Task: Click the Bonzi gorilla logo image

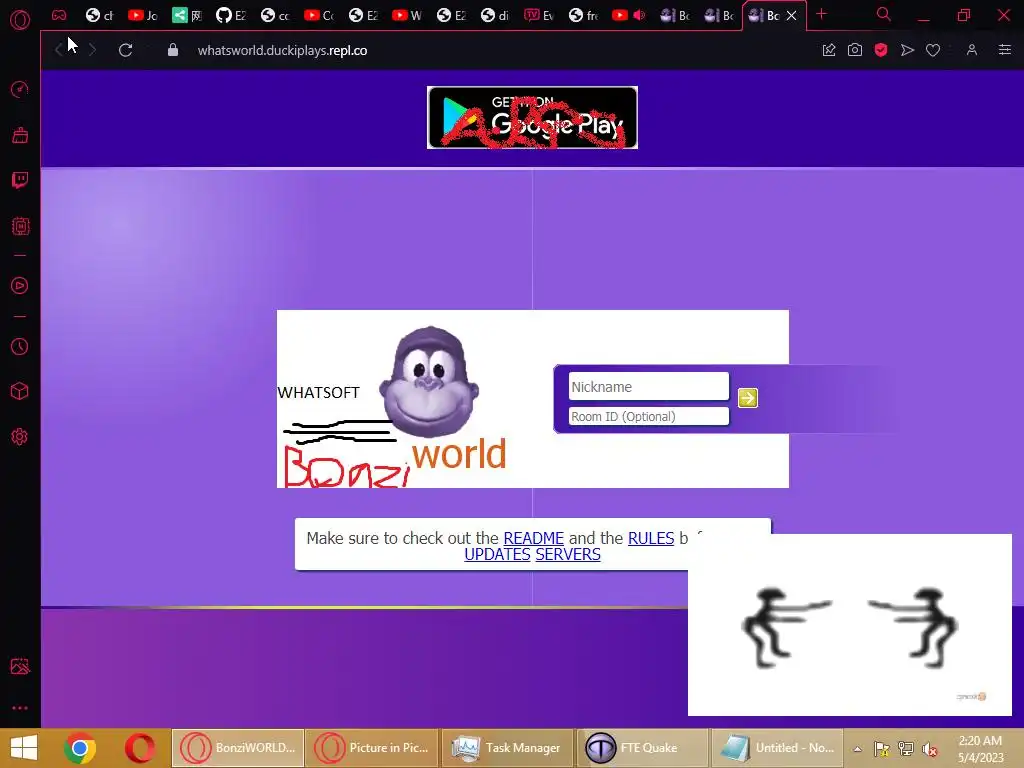Action: point(429,382)
